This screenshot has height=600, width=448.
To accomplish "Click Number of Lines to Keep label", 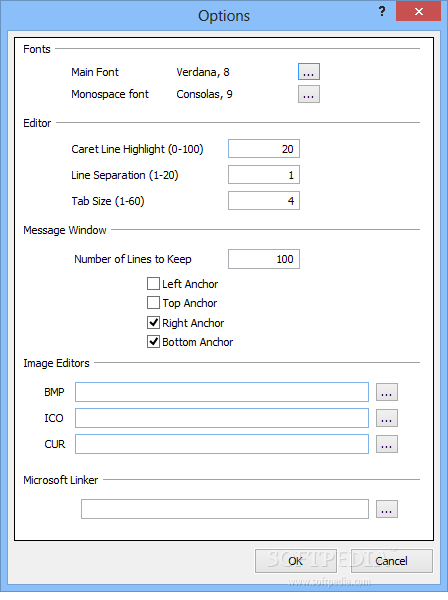I will pos(133,259).
